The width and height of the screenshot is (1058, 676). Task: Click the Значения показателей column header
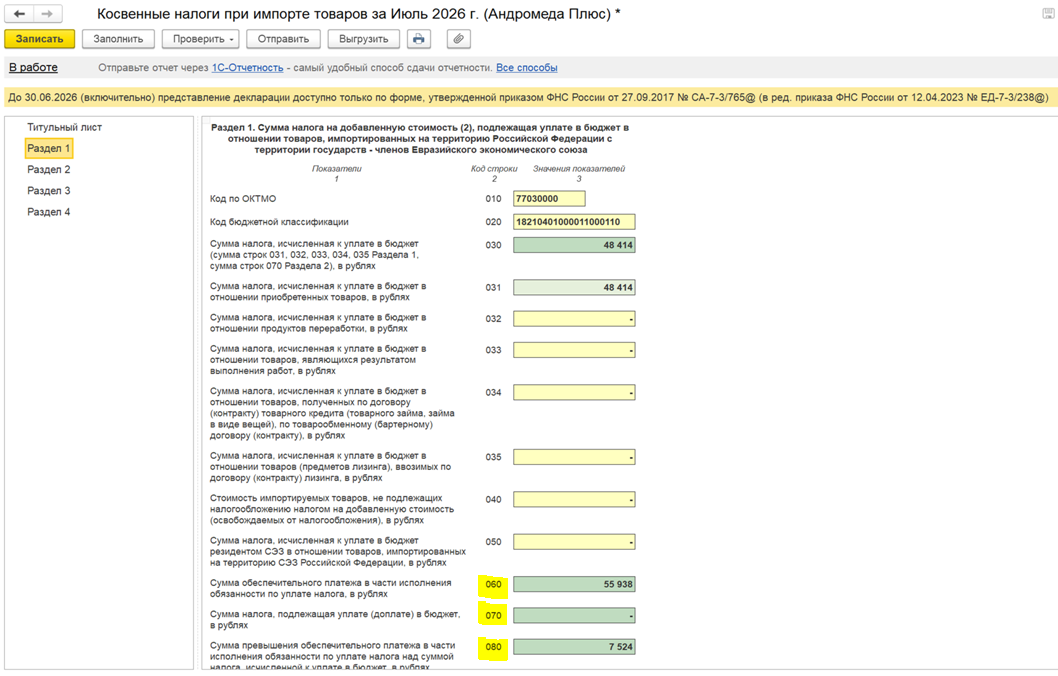[579, 169]
